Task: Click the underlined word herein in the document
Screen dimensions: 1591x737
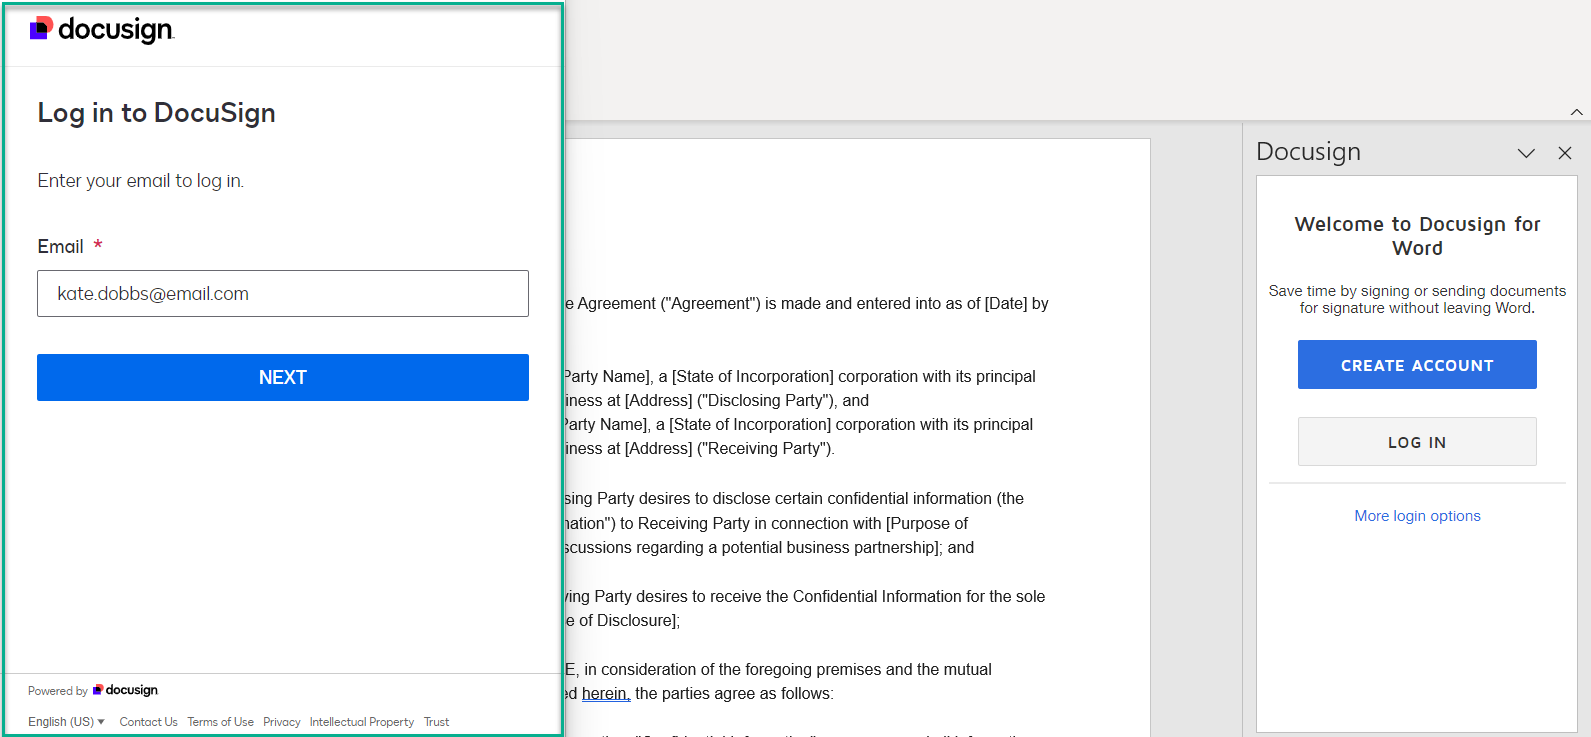Action: pos(605,694)
